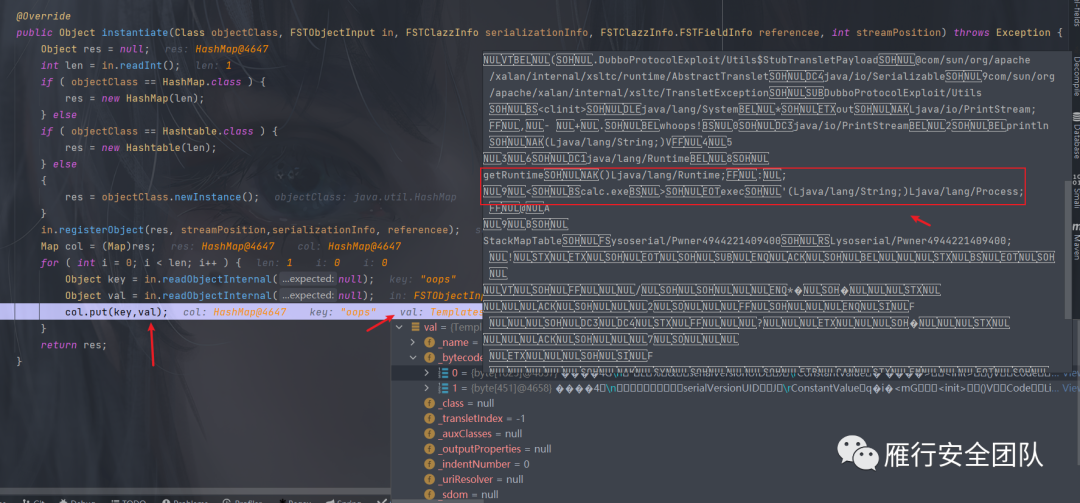The width and height of the screenshot is (1080, 503).
Task: Click the @Override annotation
Action: point(43,16)
